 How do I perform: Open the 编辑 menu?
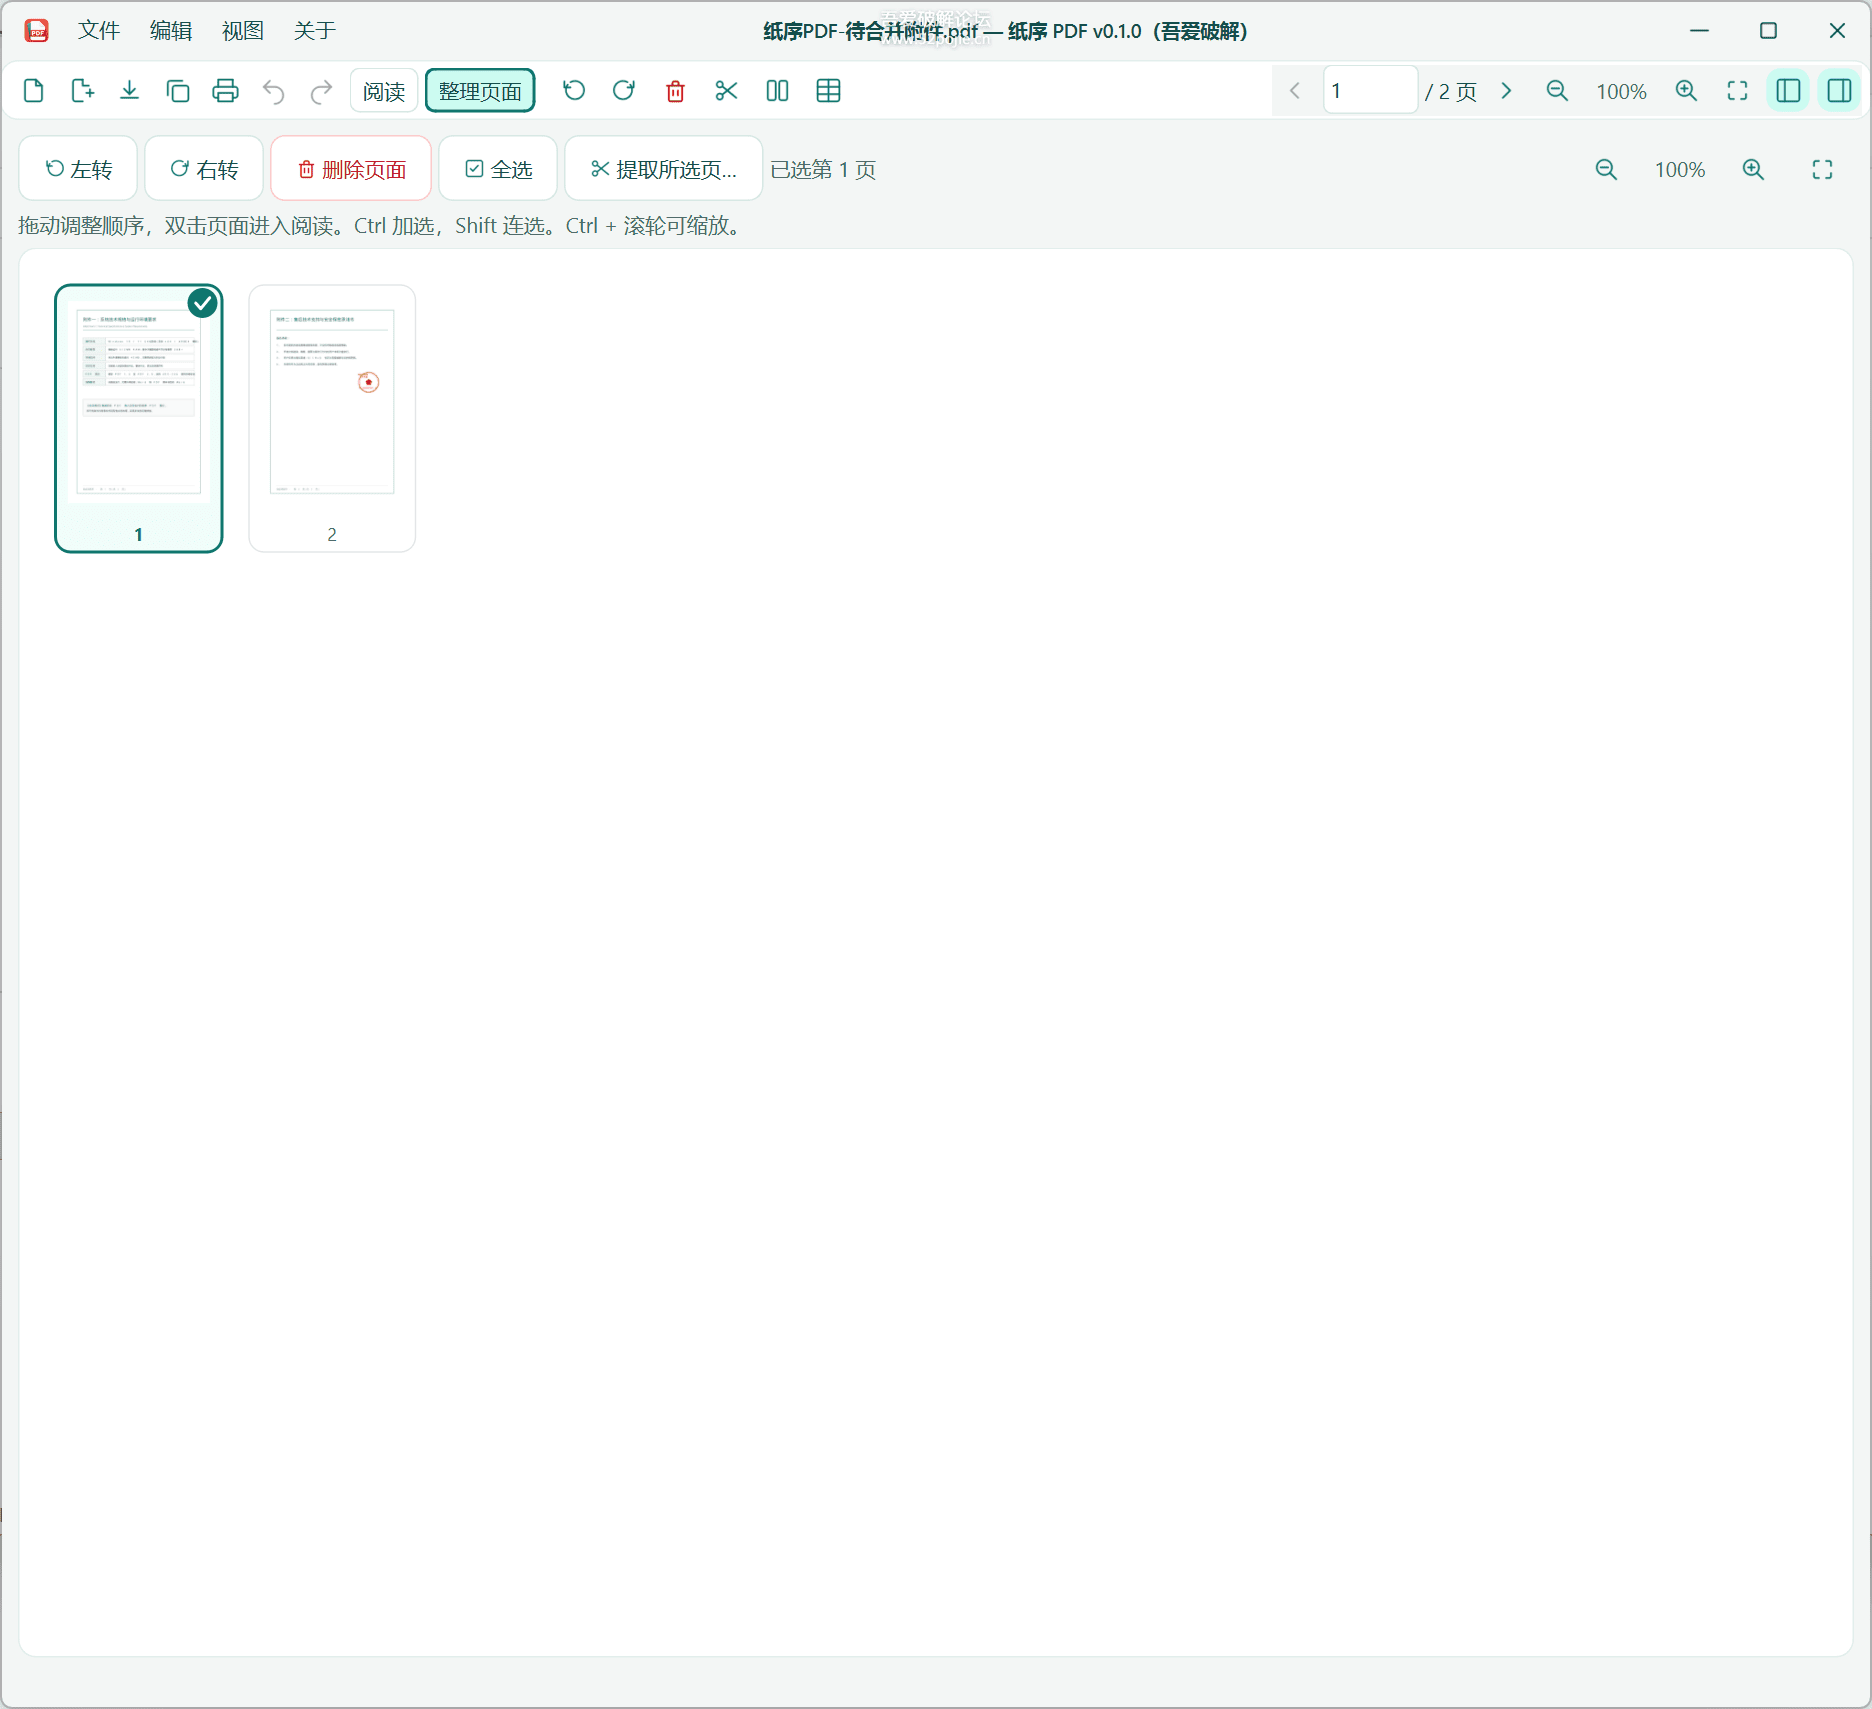pos(171,31)
